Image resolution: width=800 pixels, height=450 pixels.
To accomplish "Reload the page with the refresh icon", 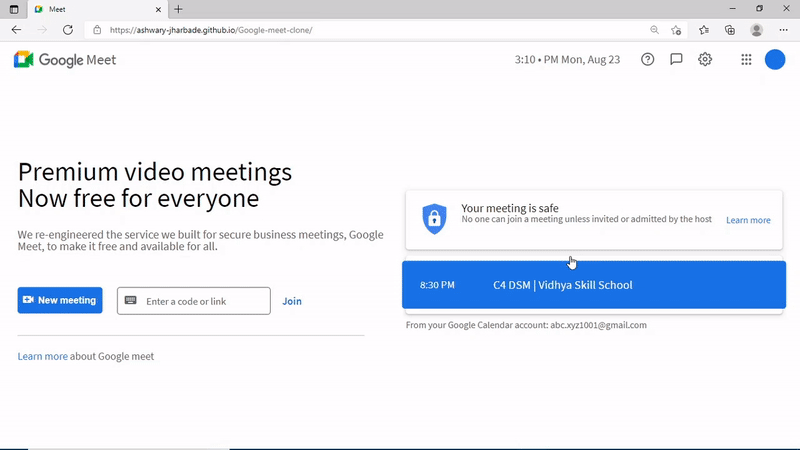I will [68, 30].
